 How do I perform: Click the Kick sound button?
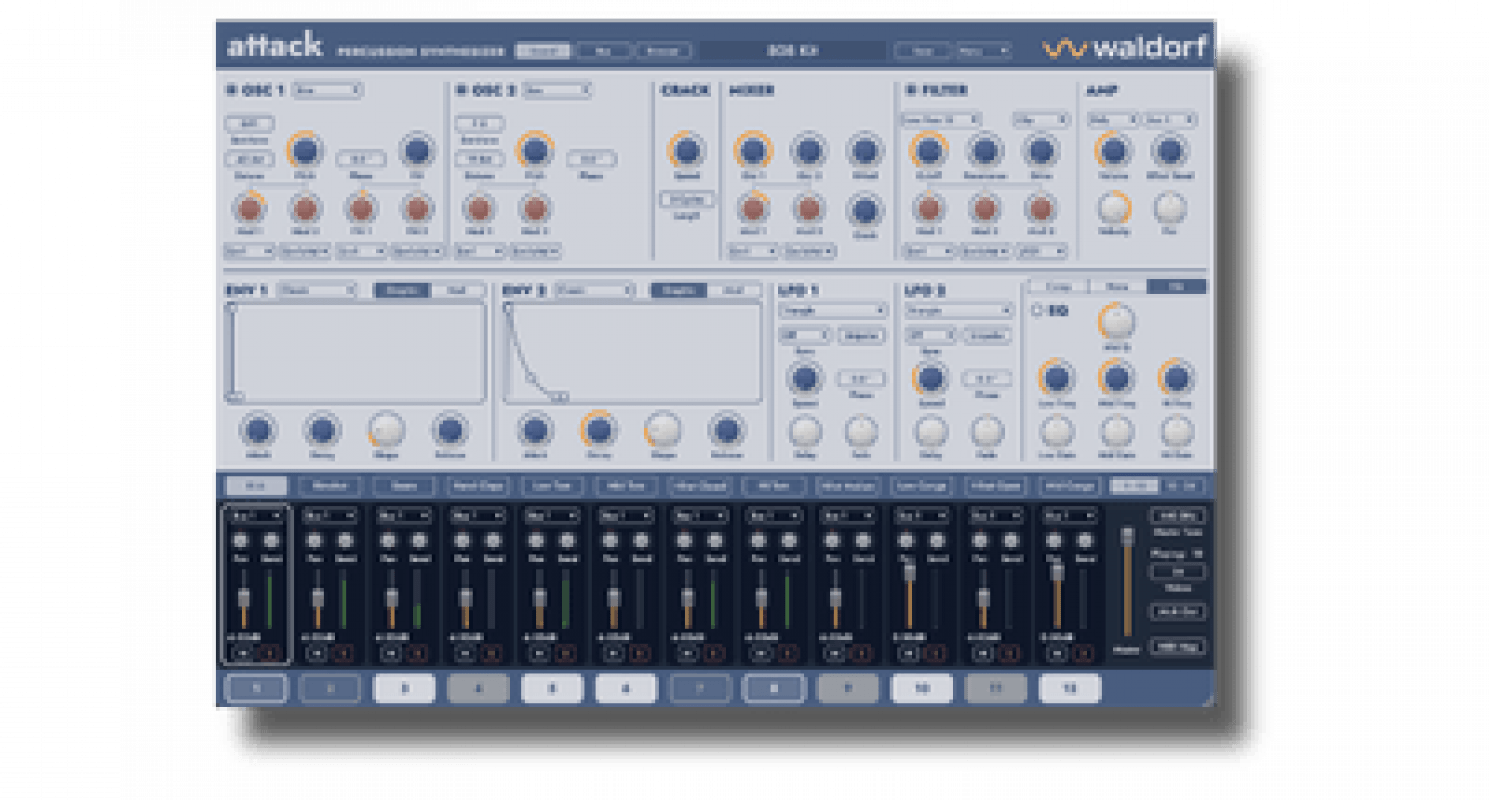pyautogui.click(x=256, y=486)
